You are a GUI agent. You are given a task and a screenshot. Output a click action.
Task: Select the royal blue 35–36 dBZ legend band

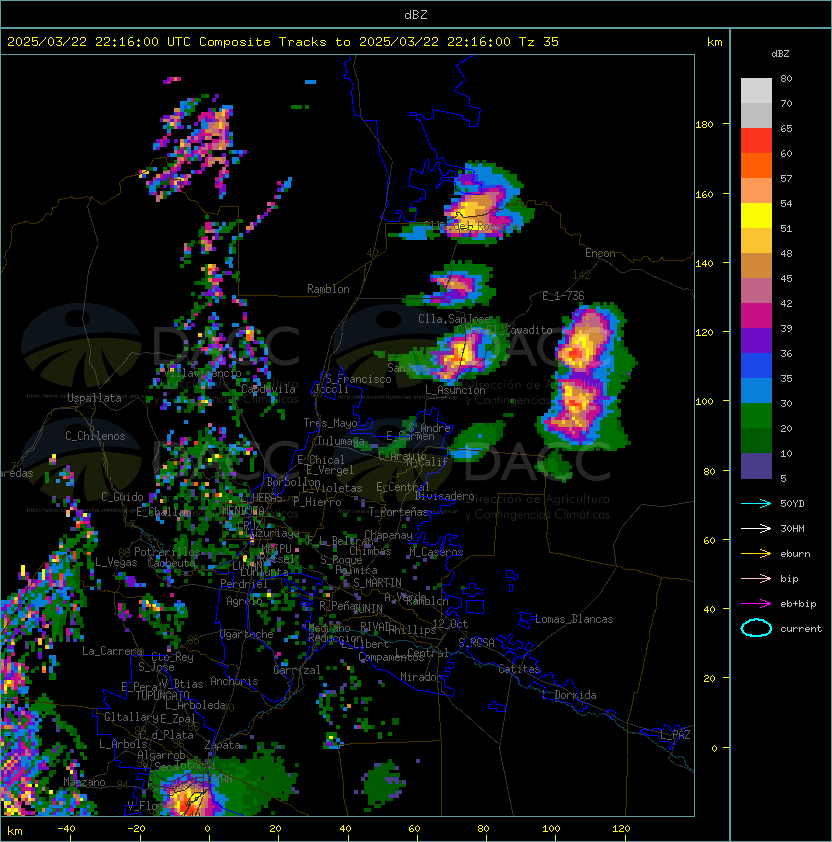tap(756, 366)
